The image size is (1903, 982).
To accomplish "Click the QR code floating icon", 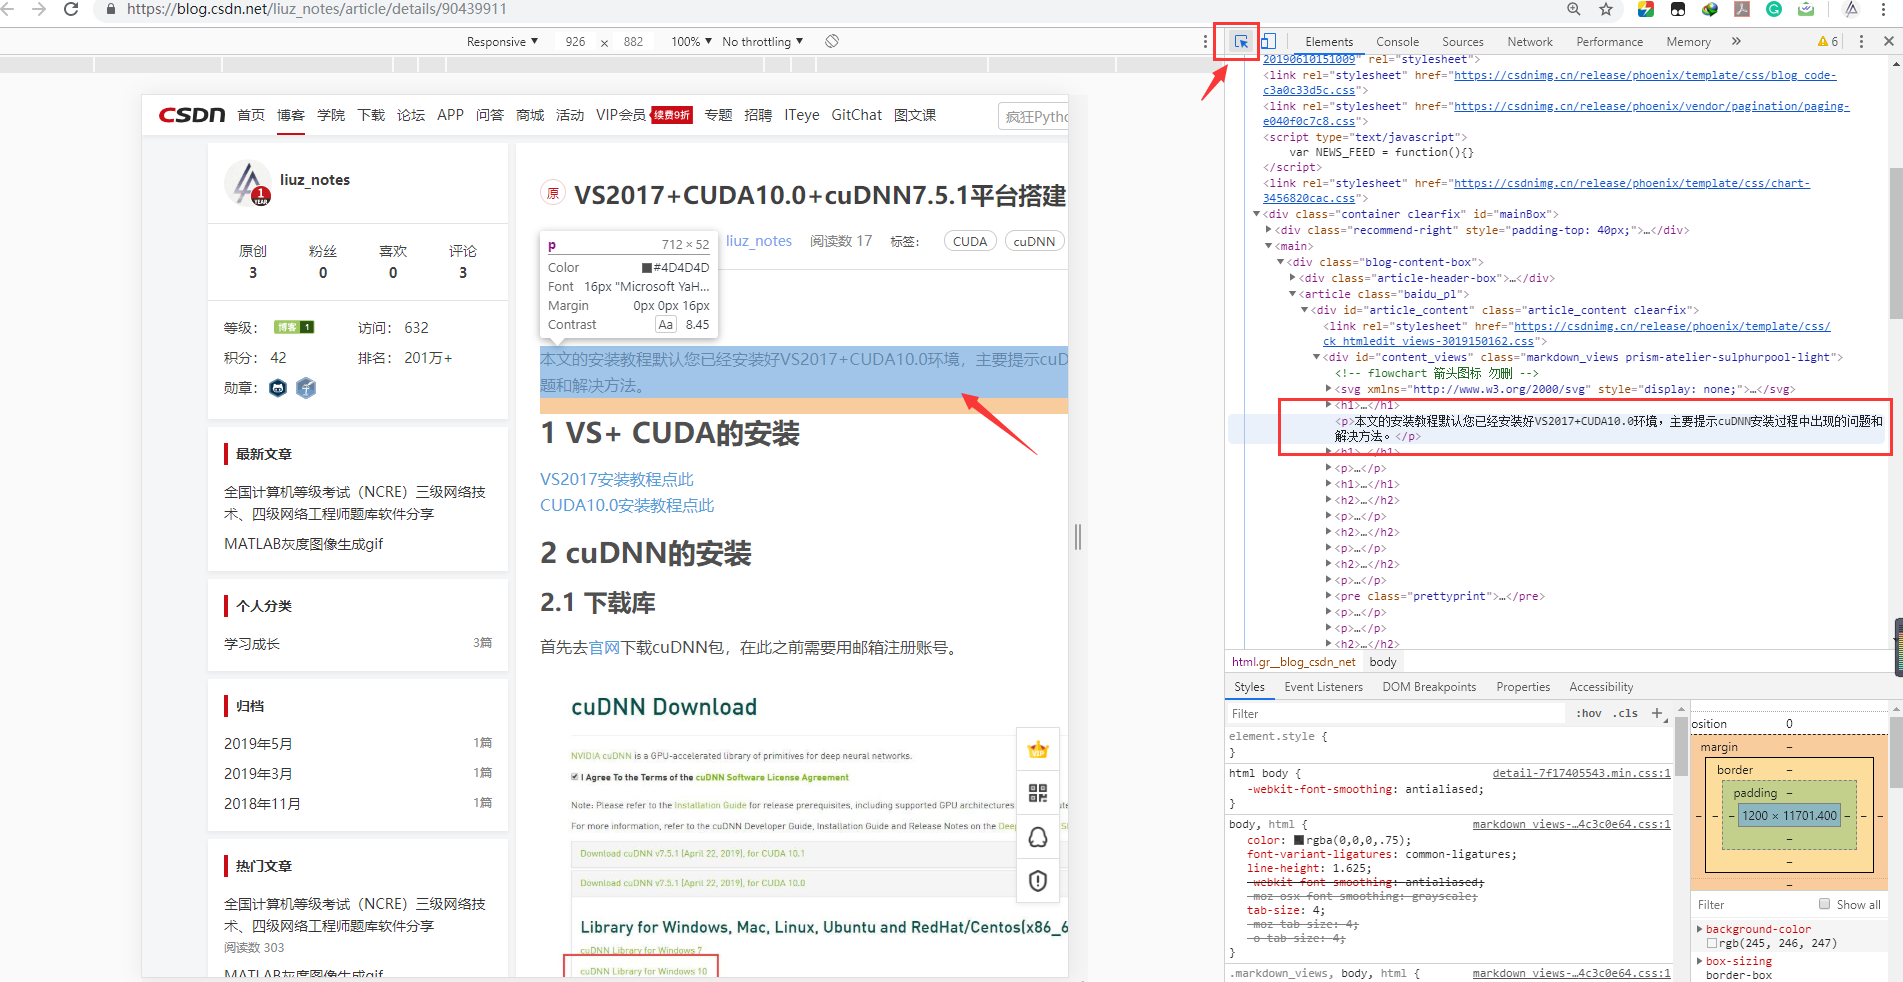I will click(x=1038, y=793).
